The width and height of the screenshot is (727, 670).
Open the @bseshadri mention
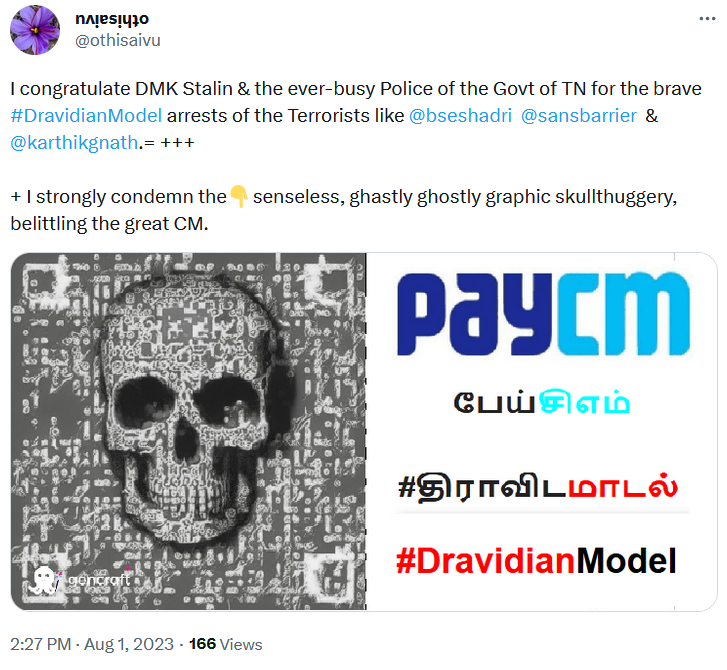[x=460, y=115]
